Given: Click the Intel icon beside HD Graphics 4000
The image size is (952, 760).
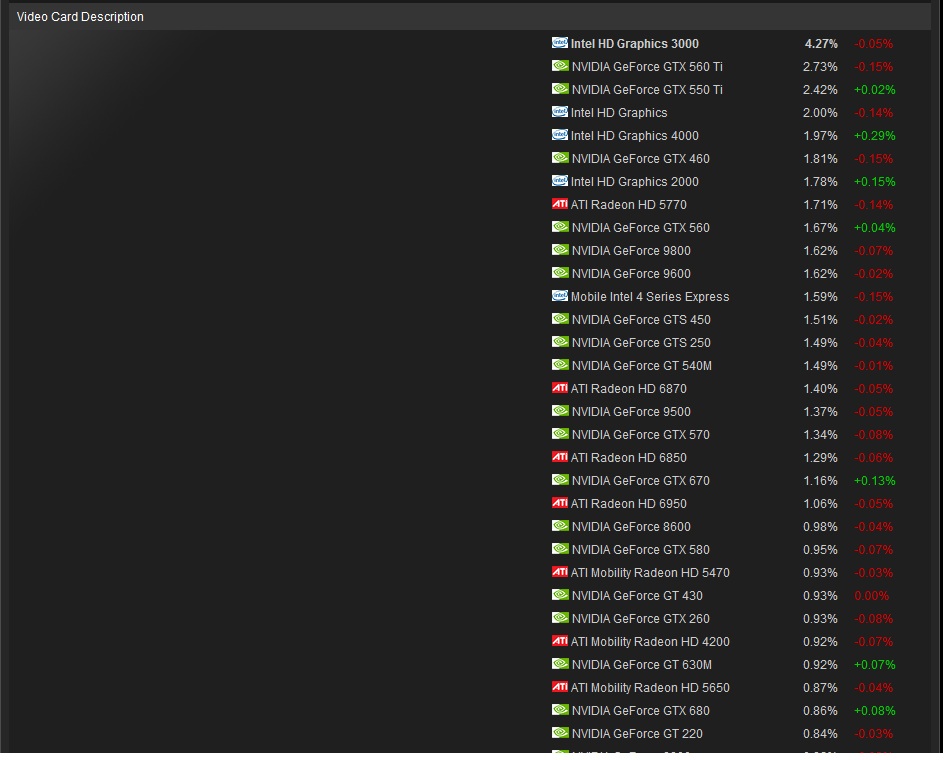Looking at the screenshot, I should tap(559, 135).
